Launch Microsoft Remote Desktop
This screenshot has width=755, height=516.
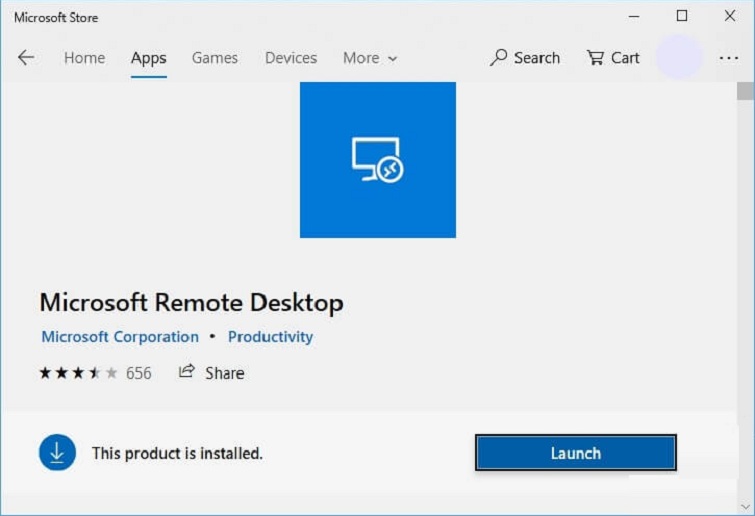point(575,452)
